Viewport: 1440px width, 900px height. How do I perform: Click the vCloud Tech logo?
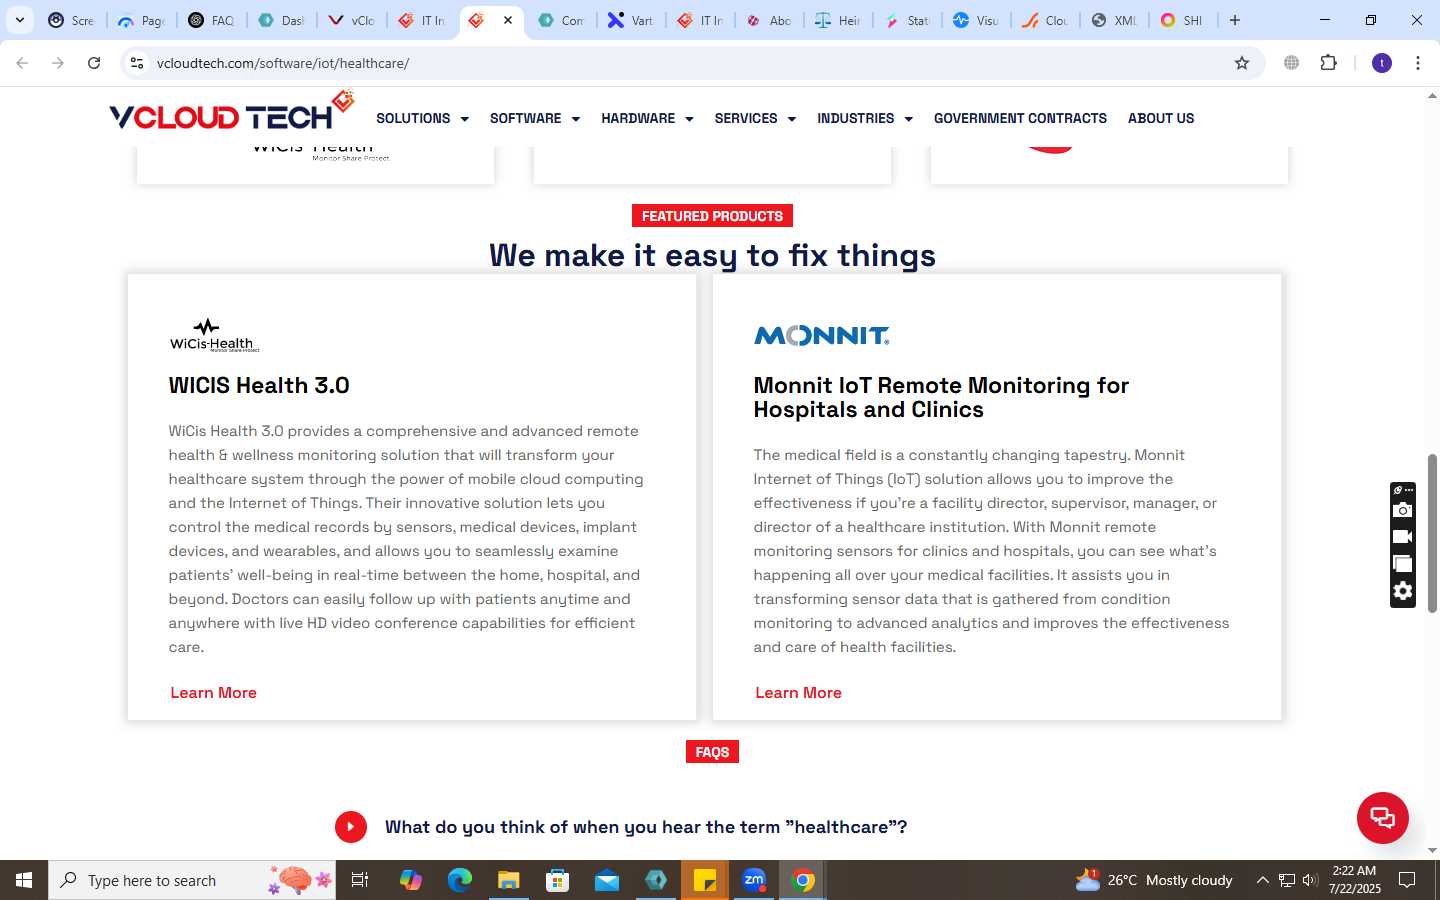[x=232, y=112]
